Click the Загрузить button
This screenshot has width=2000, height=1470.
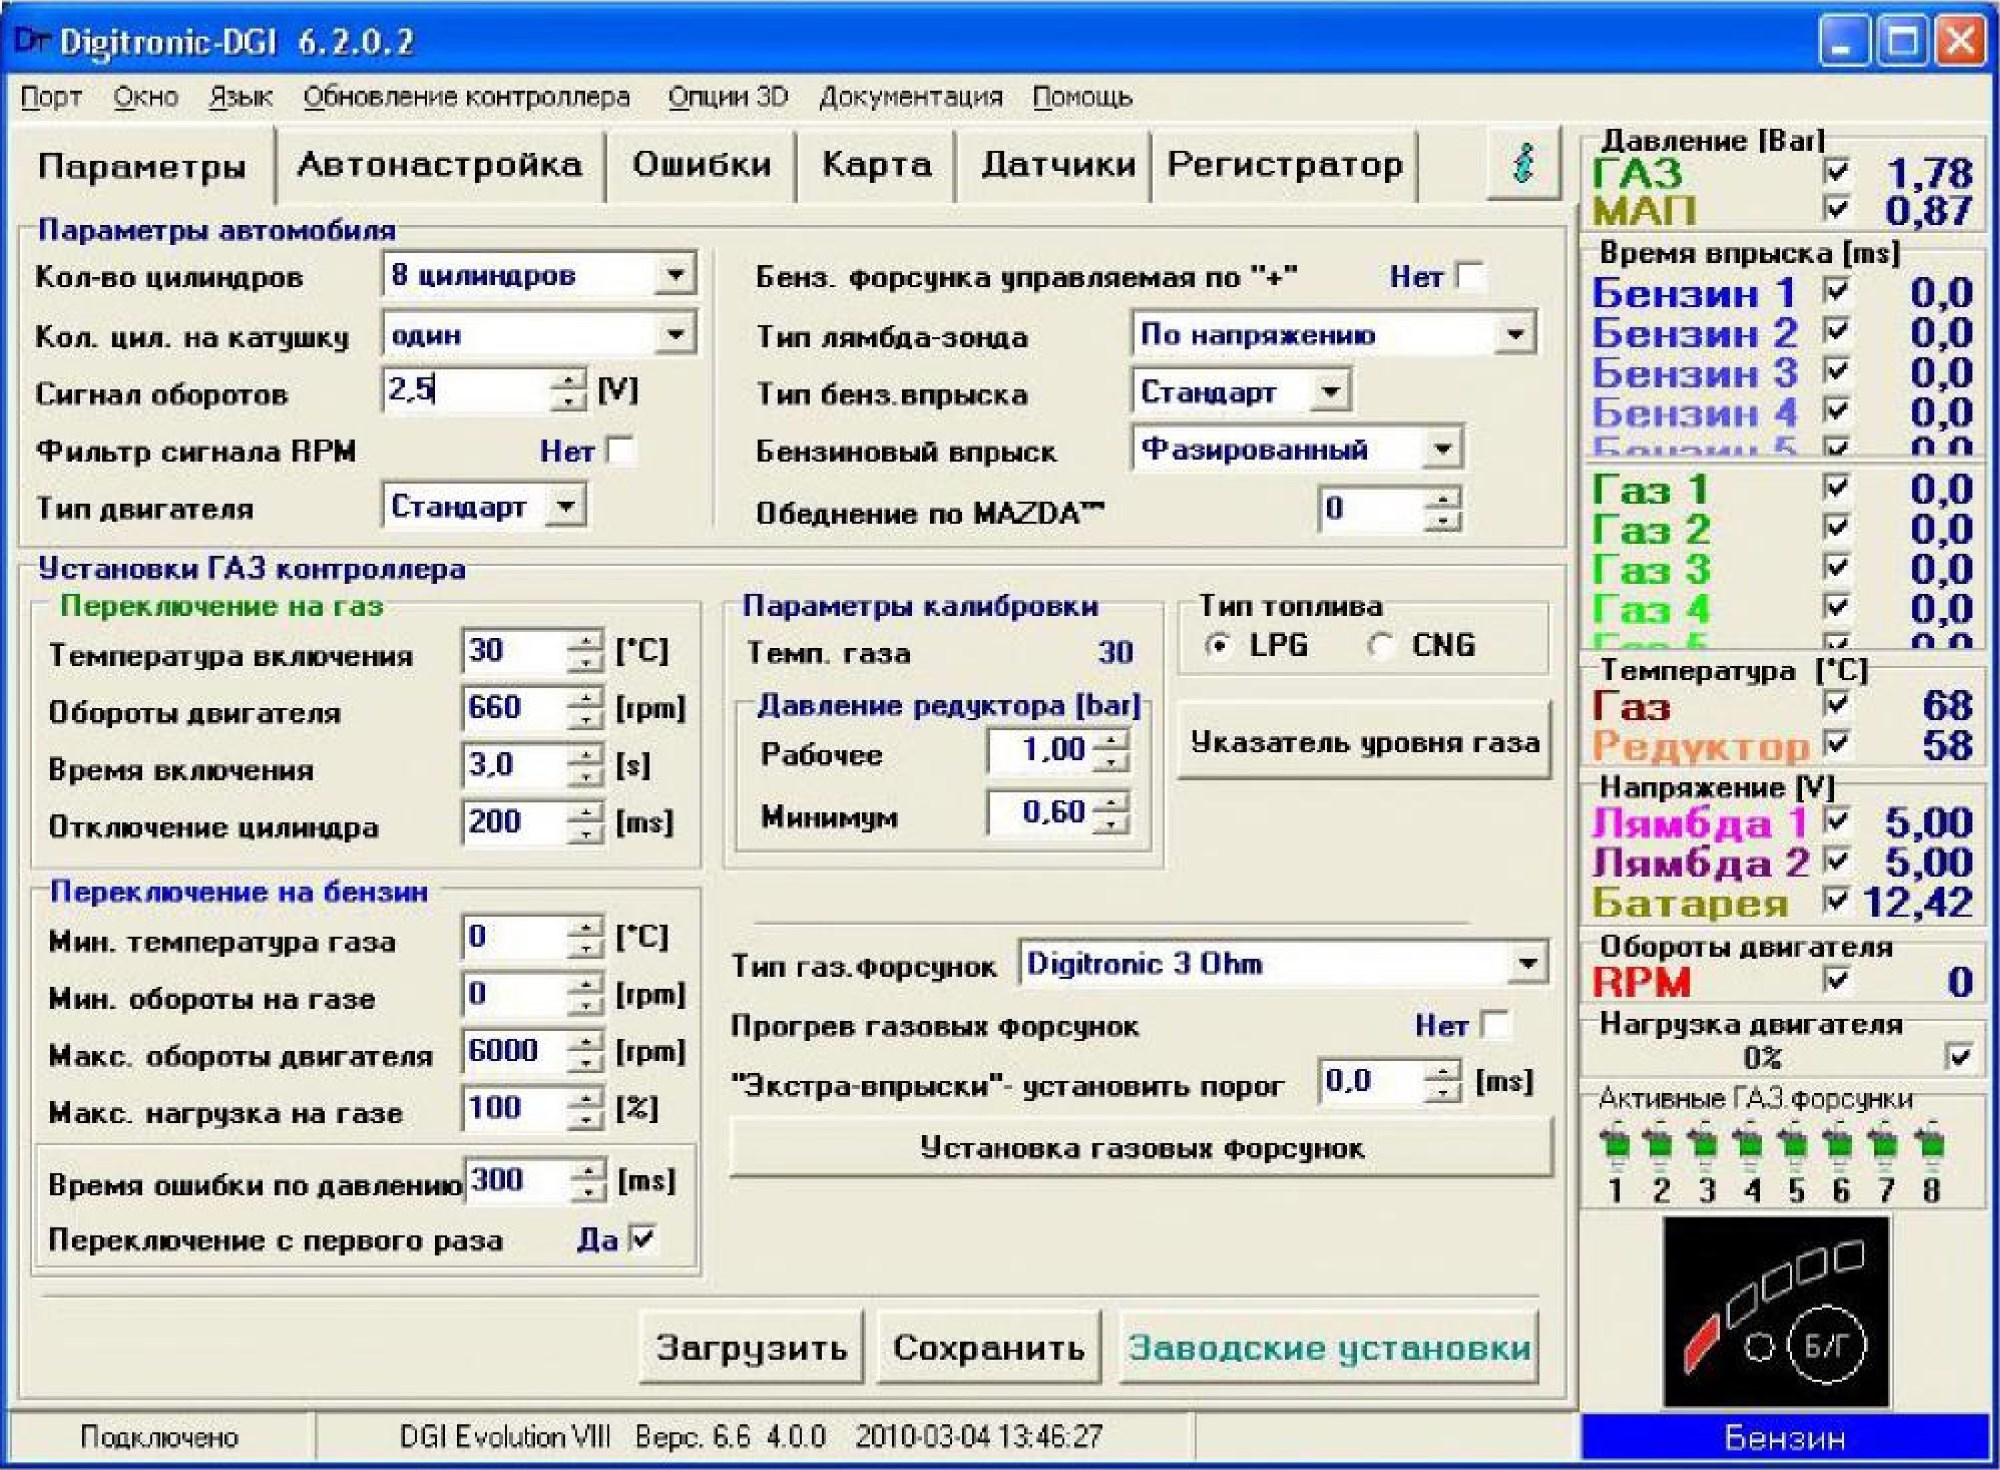pos(751,1347)
